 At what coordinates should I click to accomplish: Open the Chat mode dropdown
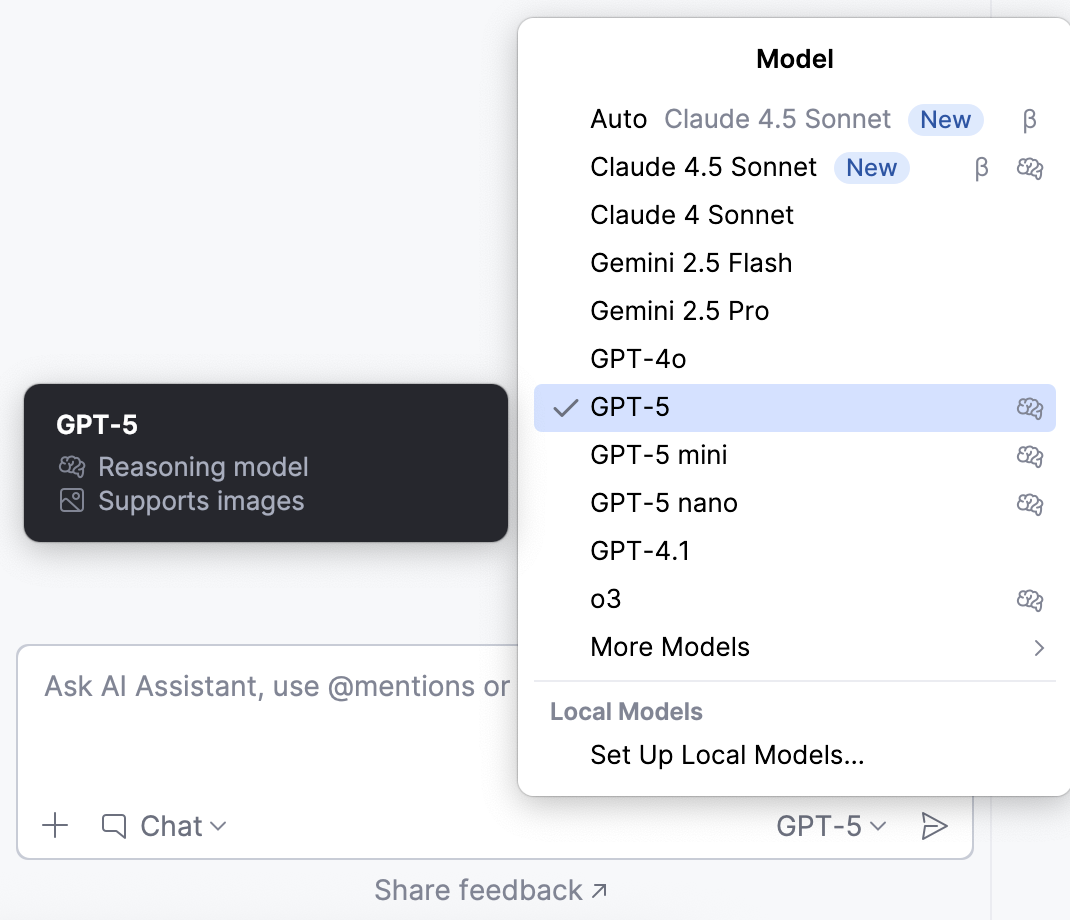click(x=177, y=826)
